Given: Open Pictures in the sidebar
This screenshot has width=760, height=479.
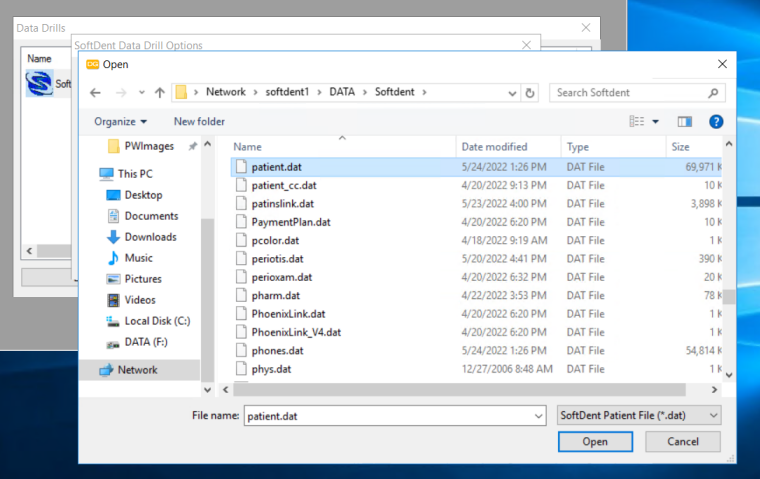Looking at the screenshot, I should tap(143, 279).
